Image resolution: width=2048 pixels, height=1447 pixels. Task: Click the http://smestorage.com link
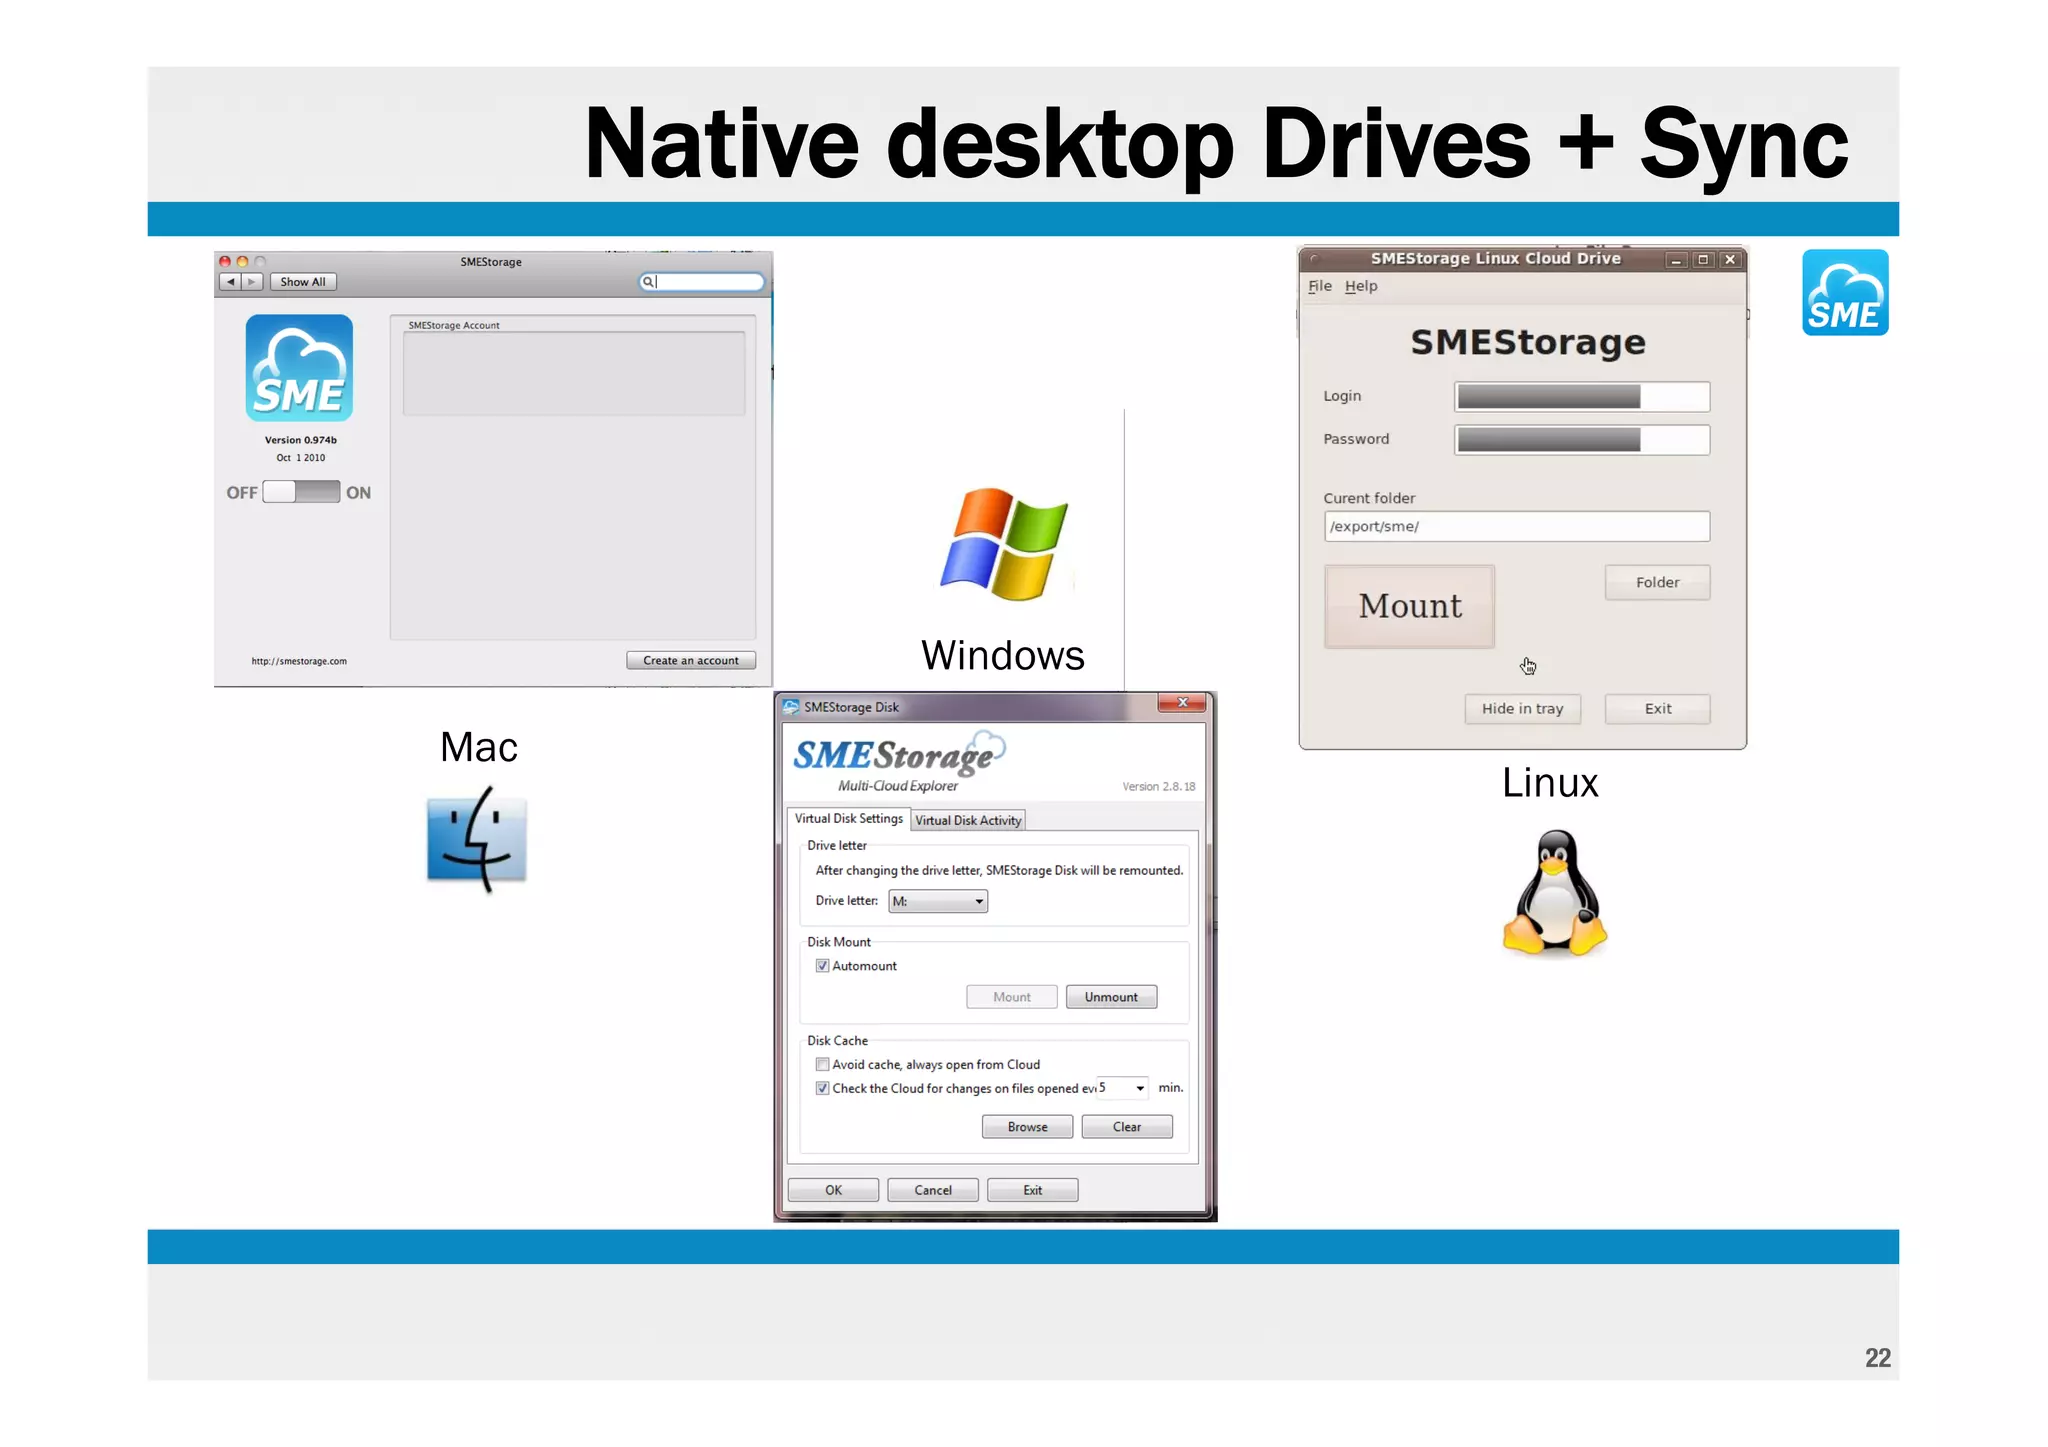pyautogui.click(x=299, y=661)
